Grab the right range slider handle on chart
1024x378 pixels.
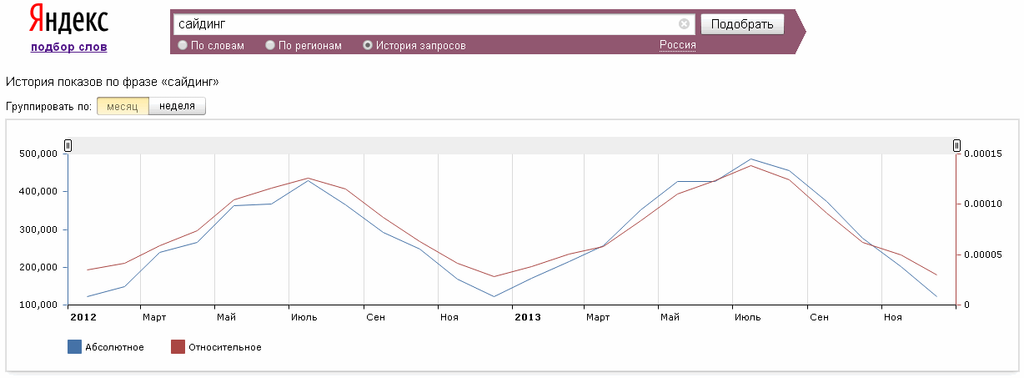click(x=957, y=145)
